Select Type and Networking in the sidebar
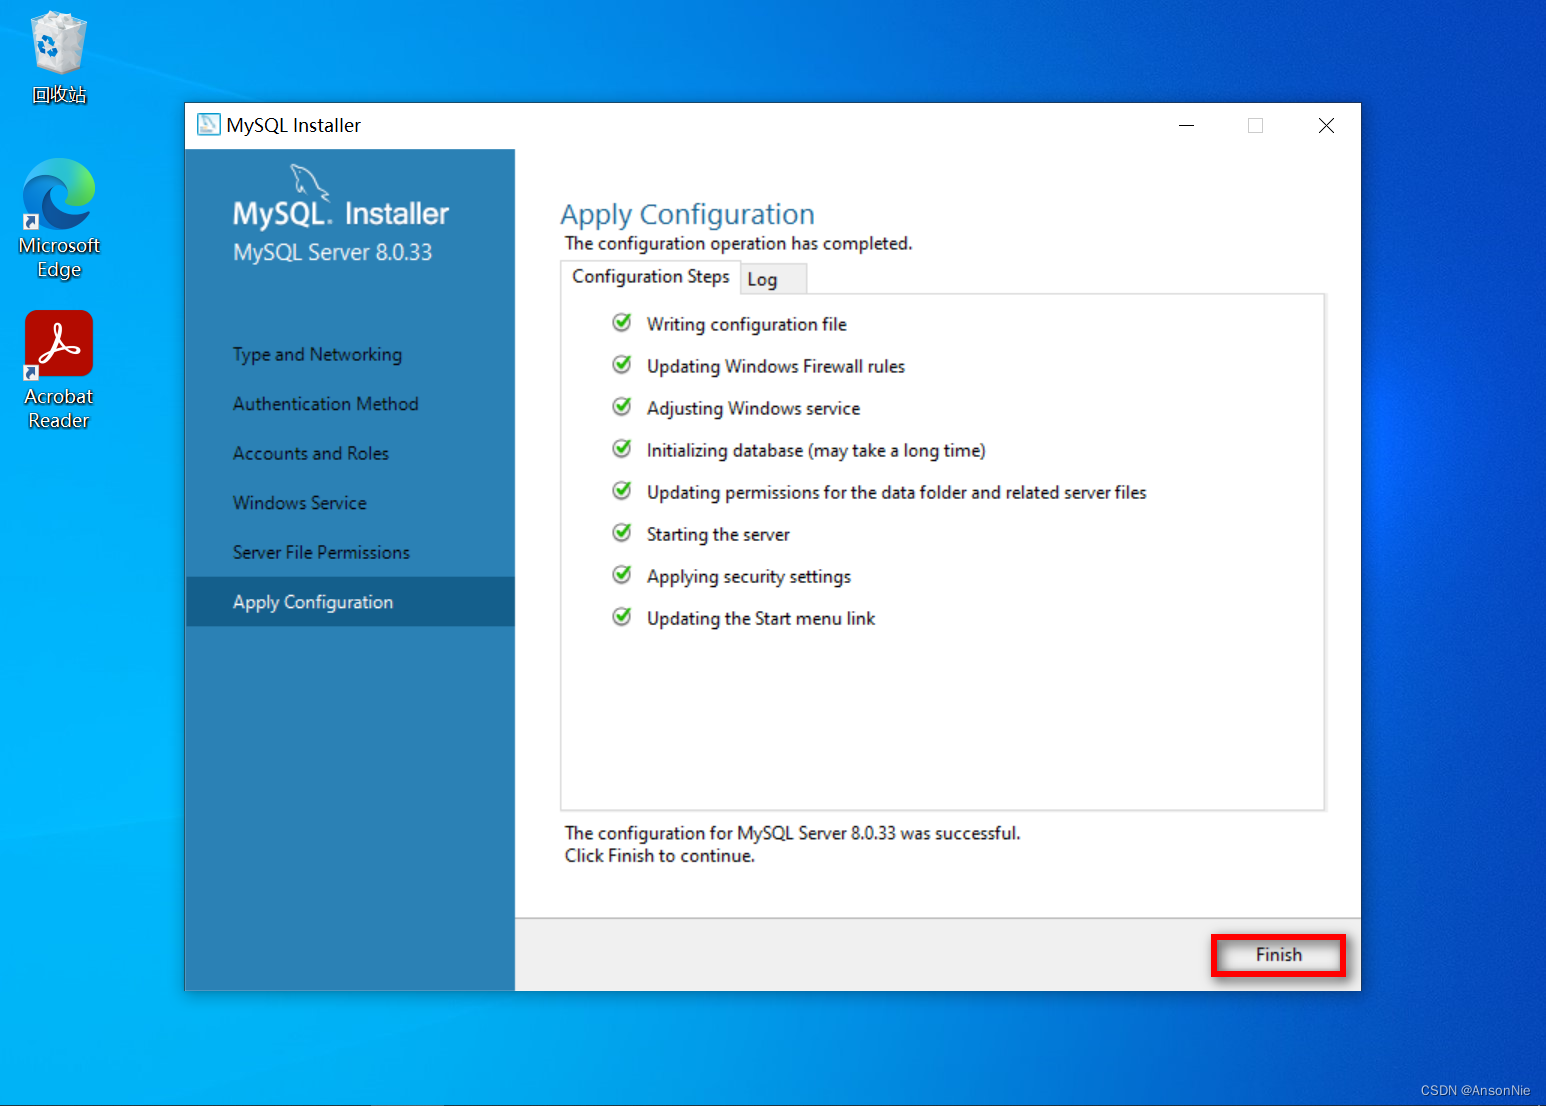The height and width of the screenshot is (1106, 1546). (317, 354)
